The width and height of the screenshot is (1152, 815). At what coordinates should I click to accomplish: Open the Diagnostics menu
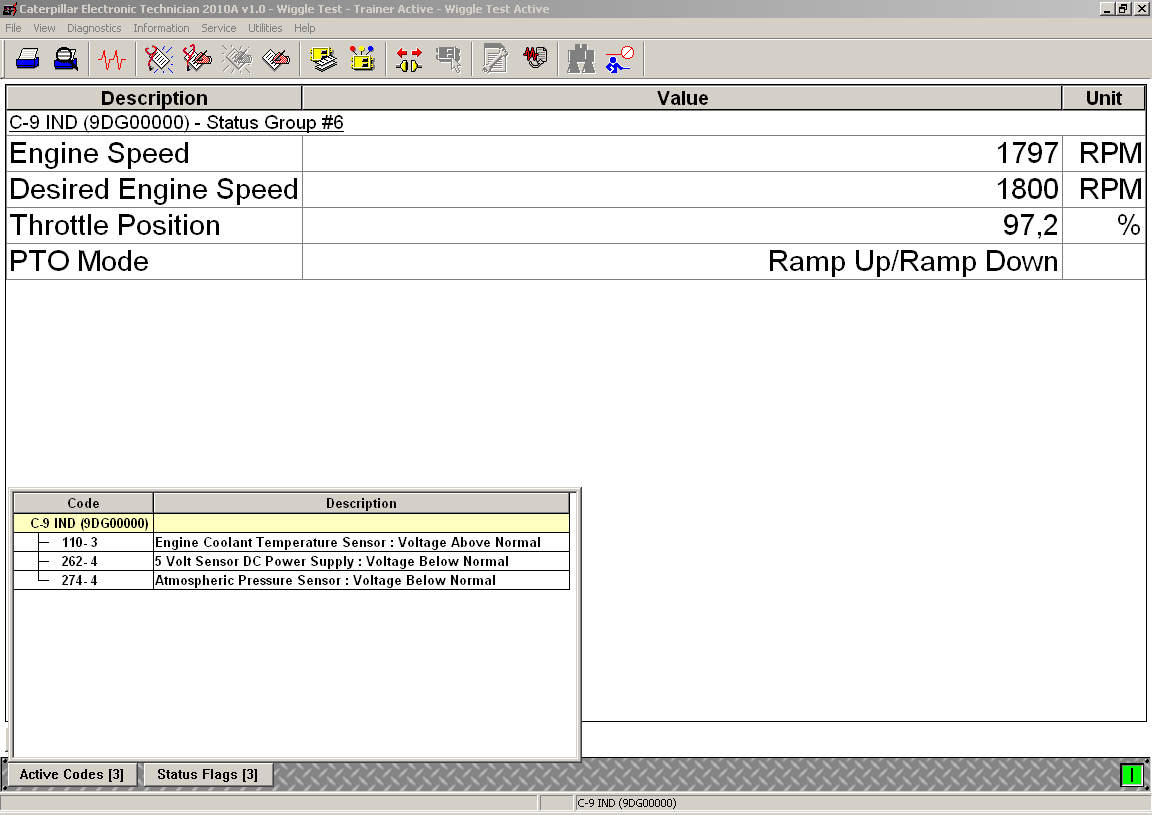(94, 28)
